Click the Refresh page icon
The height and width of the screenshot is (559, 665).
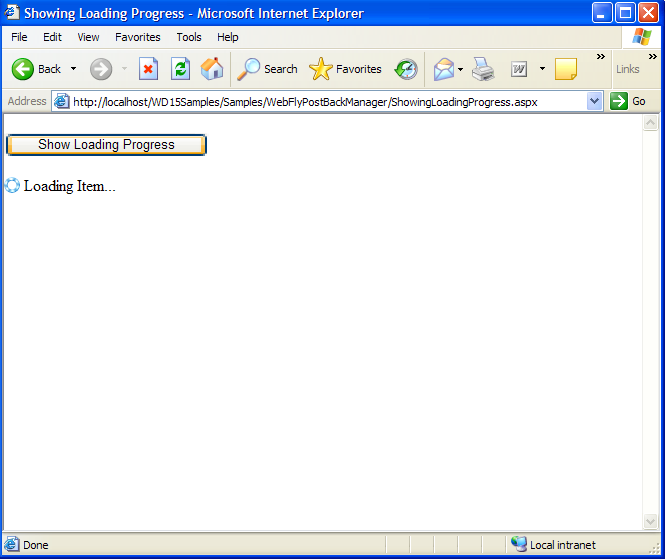tap(180, 69)
